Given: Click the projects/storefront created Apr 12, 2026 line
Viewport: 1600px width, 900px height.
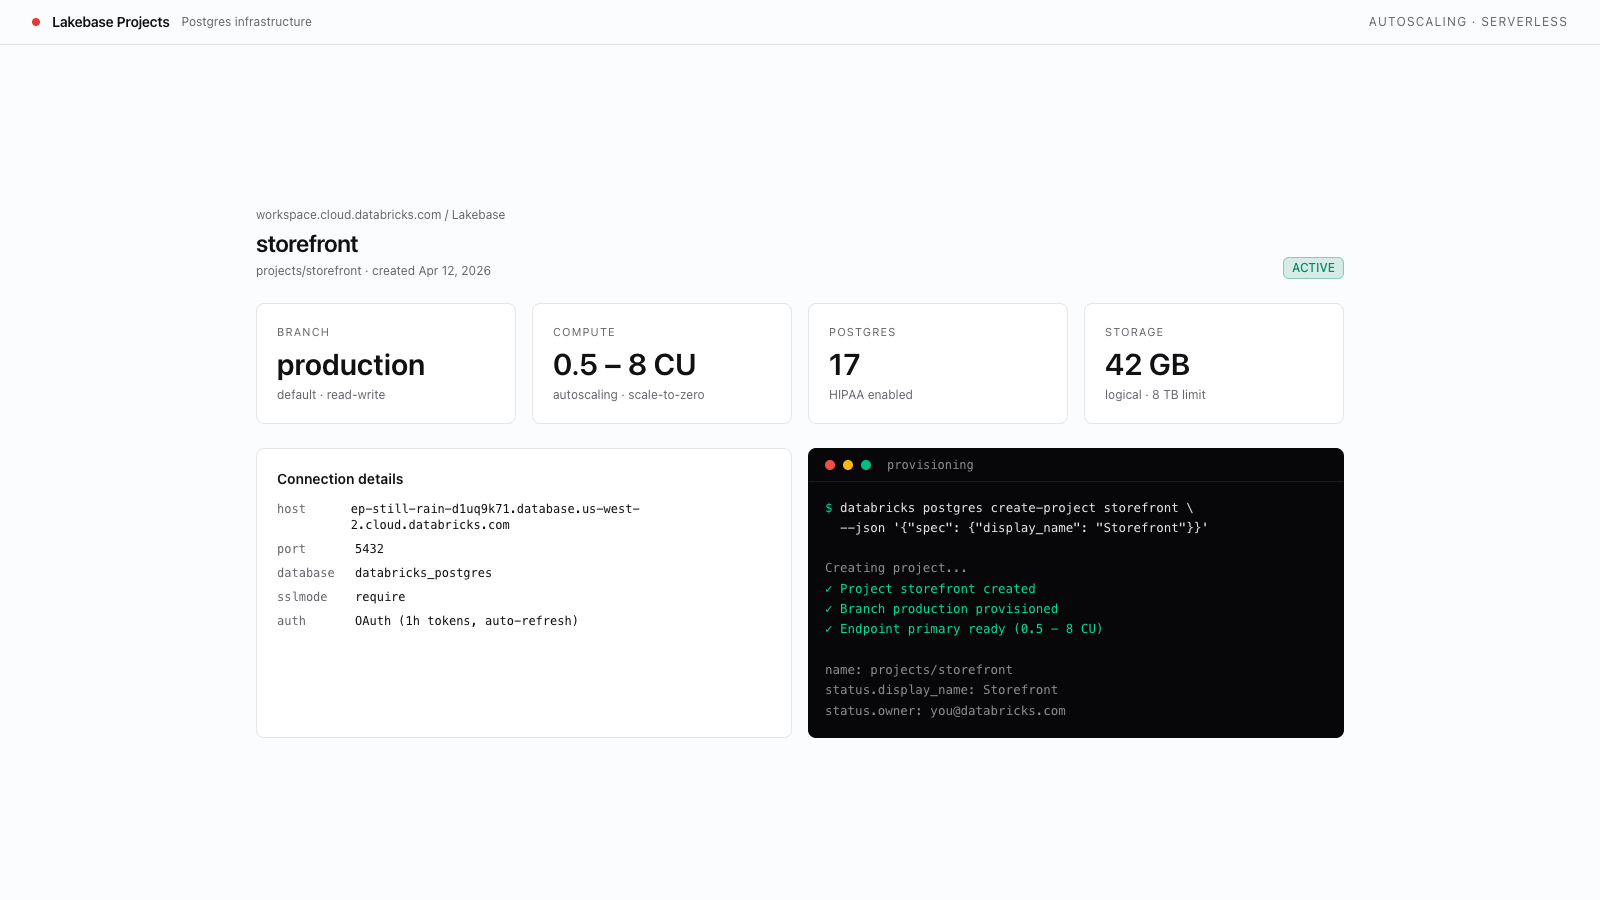Looking at the screenshot, I should 373,271.
